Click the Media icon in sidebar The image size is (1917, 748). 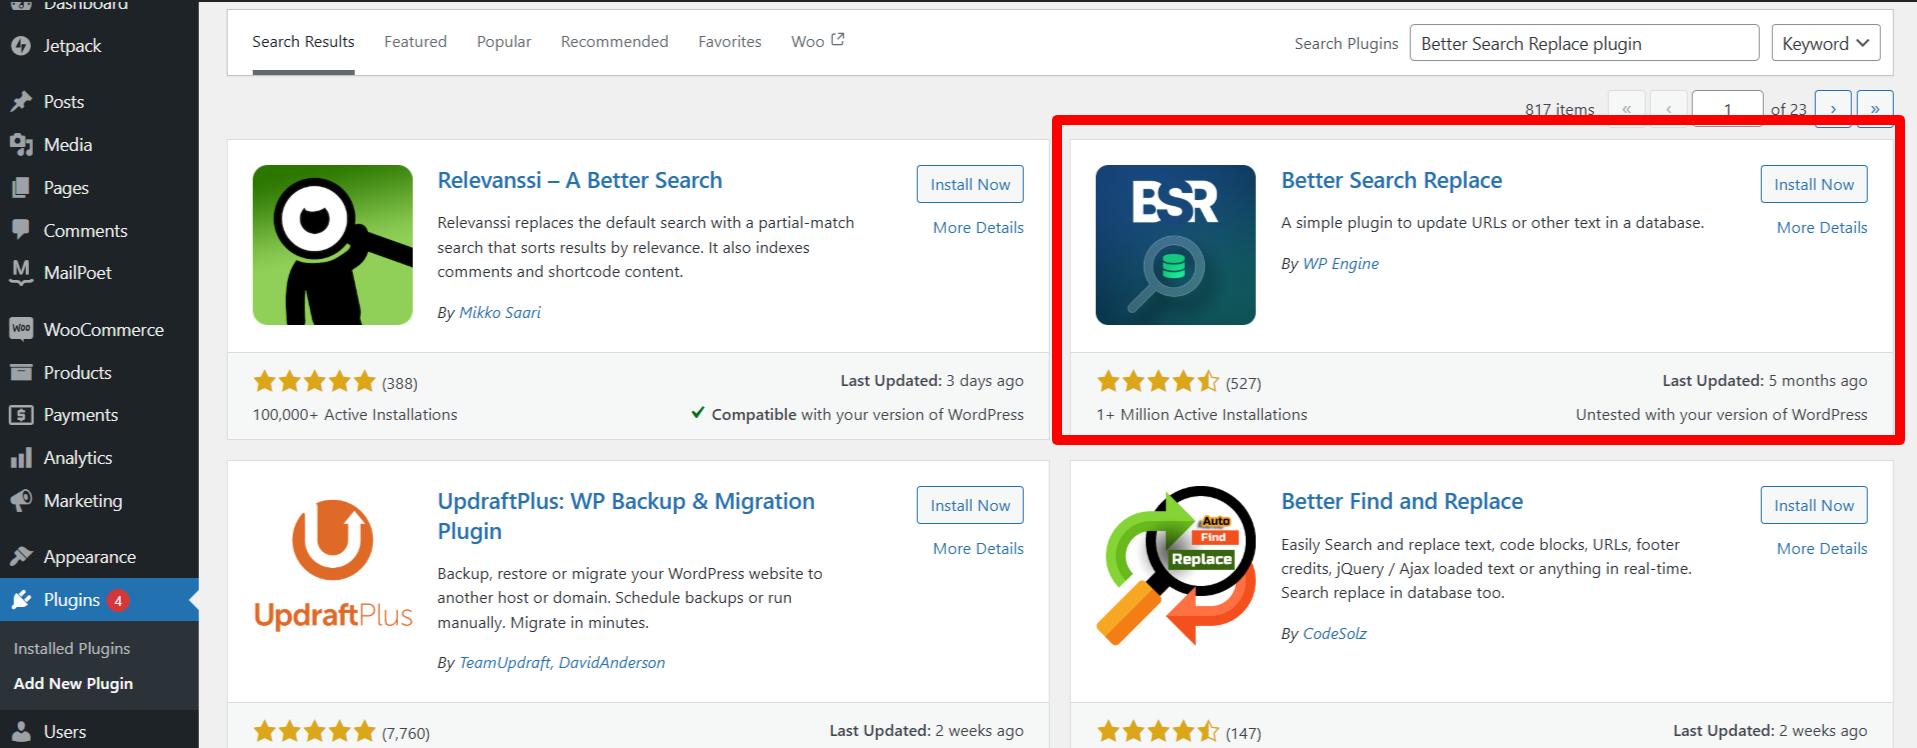click(21, 145)
